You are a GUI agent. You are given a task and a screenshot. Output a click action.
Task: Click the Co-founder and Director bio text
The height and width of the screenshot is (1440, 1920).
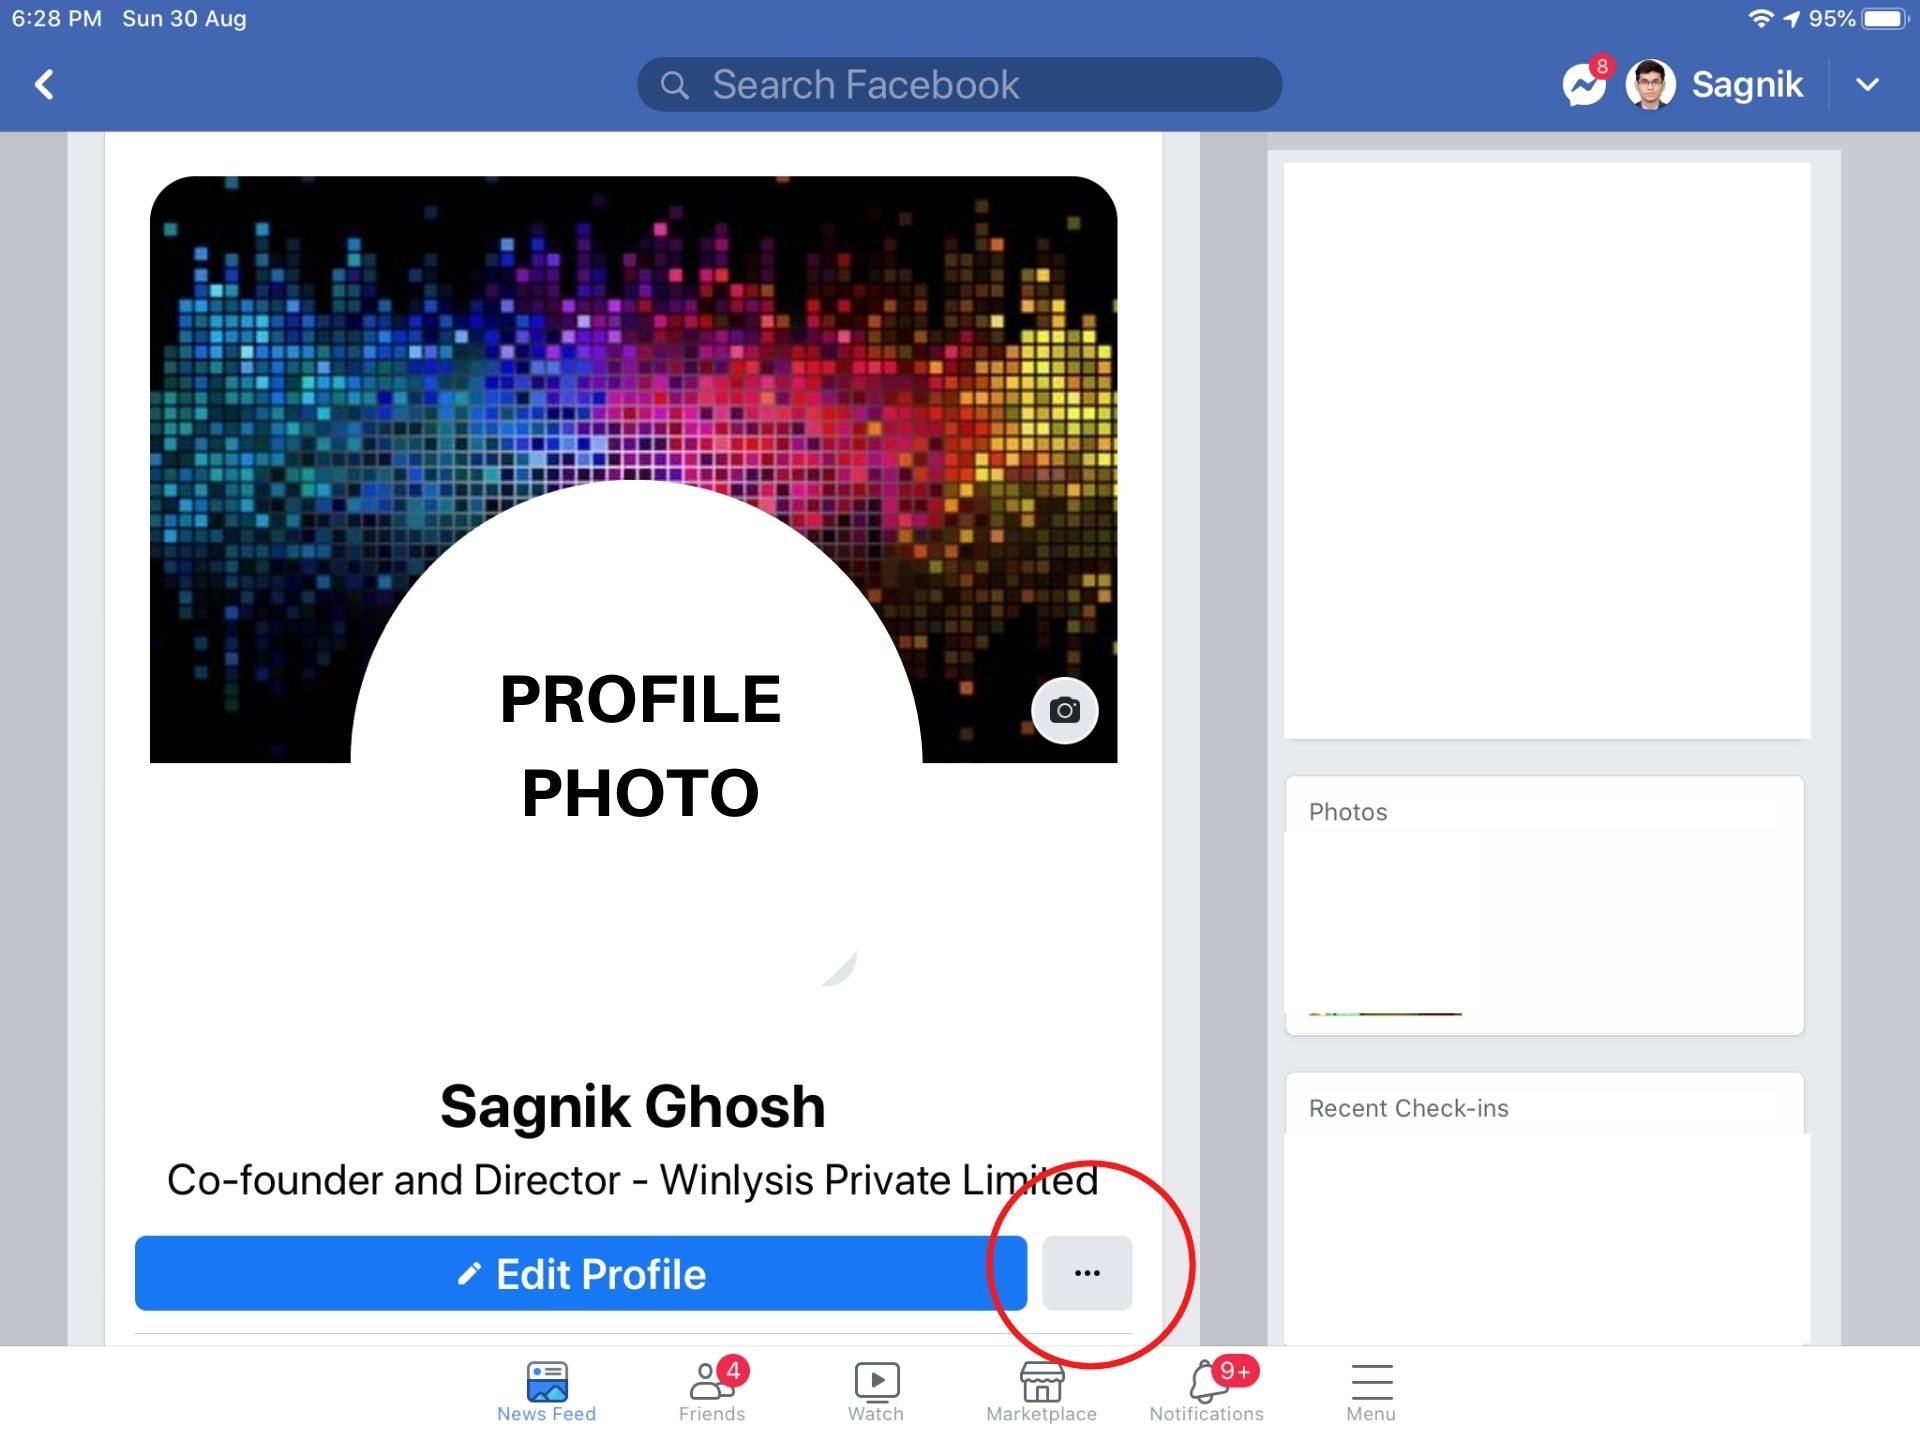(x=633, y=1180)
